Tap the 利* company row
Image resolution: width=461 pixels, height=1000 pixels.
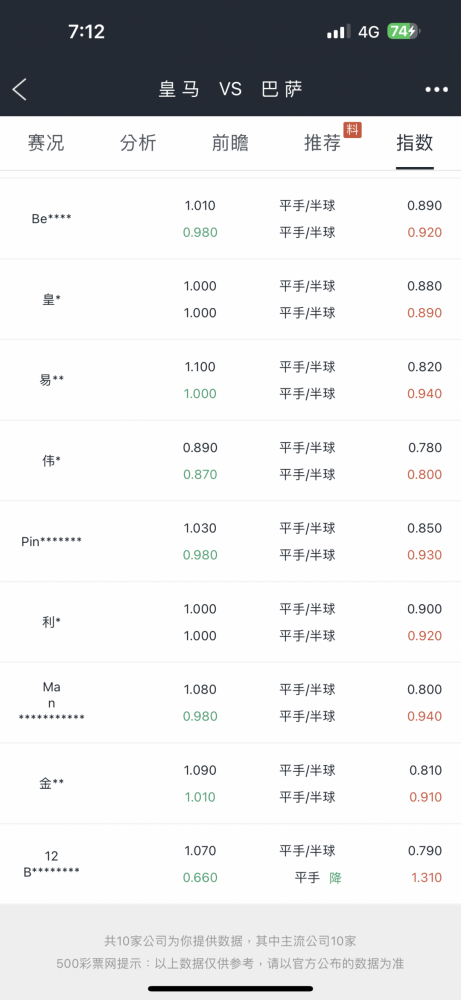coord(230,622)
